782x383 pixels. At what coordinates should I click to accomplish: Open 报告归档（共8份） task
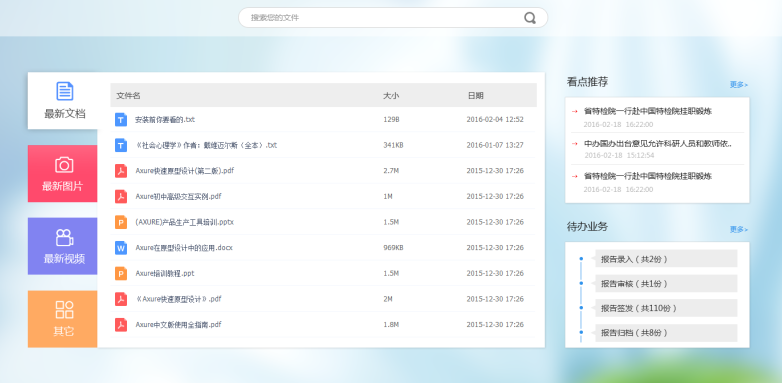click(x=666, y=333)
